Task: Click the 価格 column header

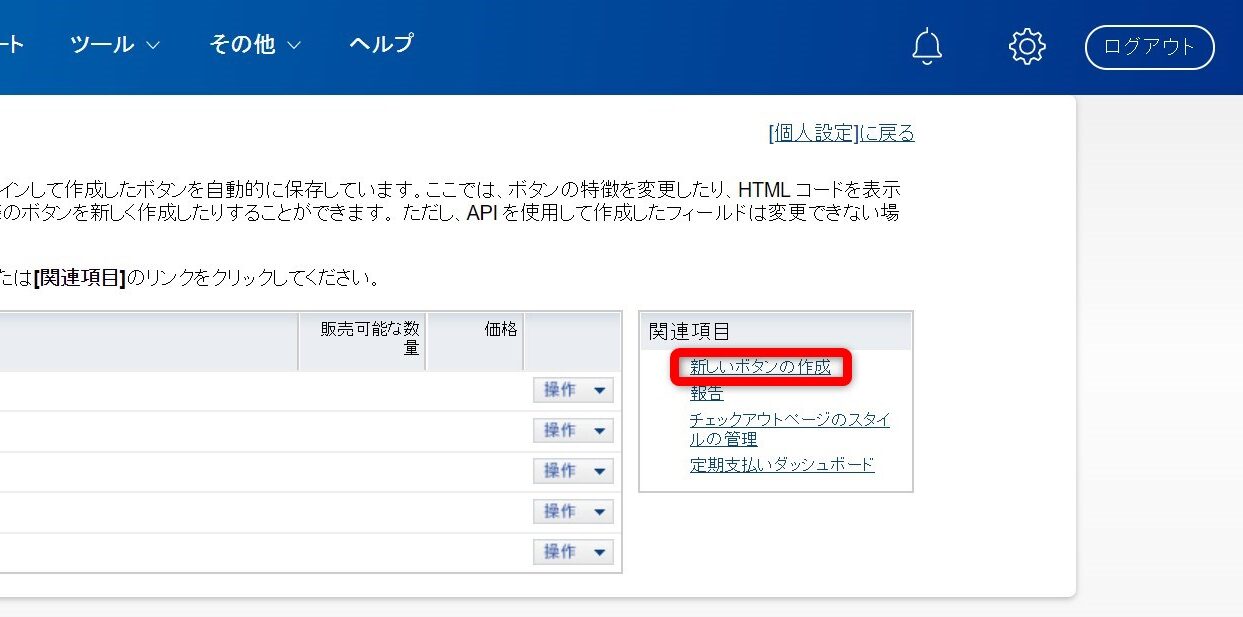Action: pos(500,329)
